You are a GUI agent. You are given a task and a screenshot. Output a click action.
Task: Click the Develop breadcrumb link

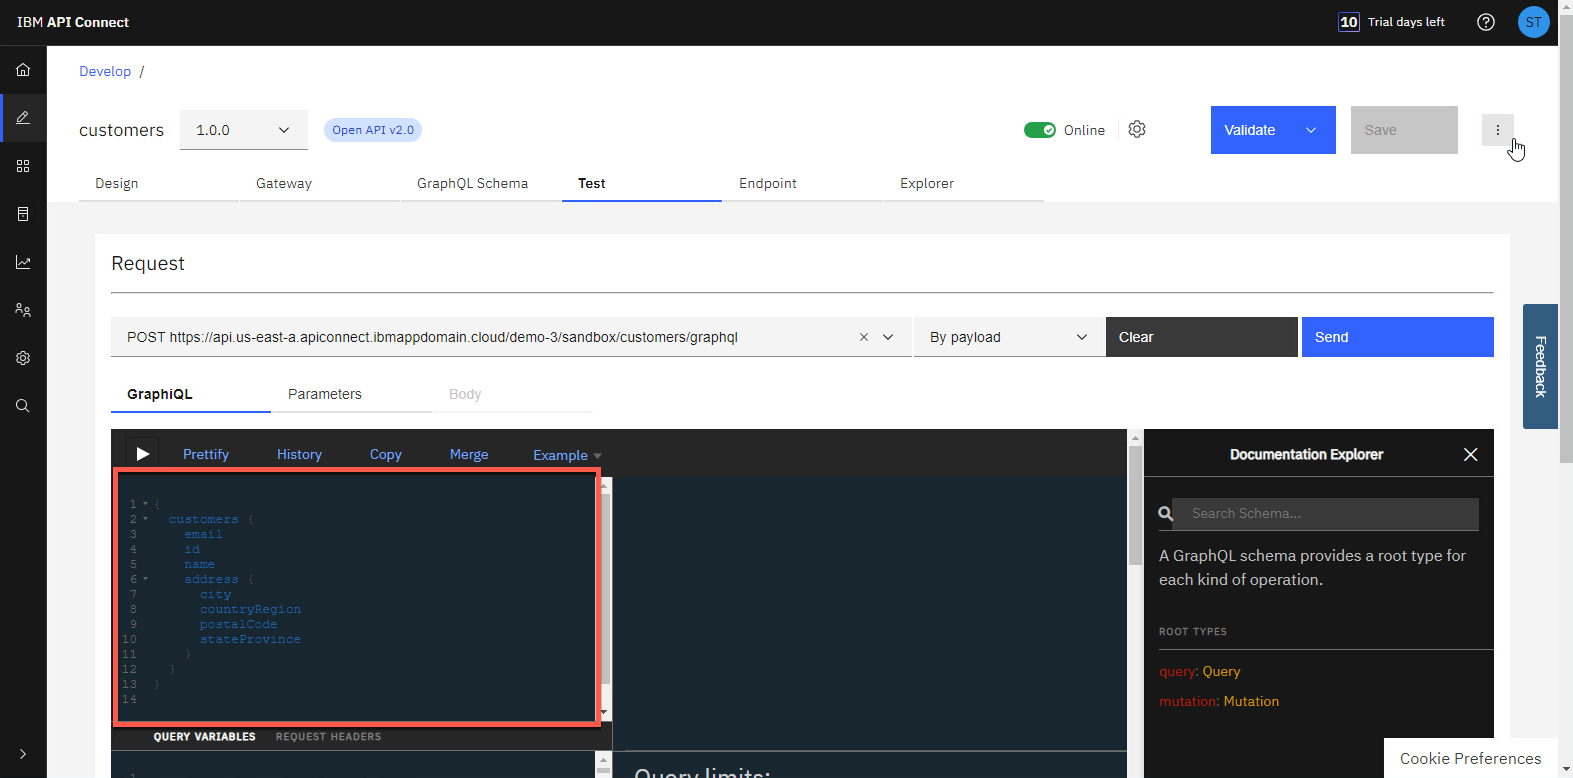tap(105, 71)
